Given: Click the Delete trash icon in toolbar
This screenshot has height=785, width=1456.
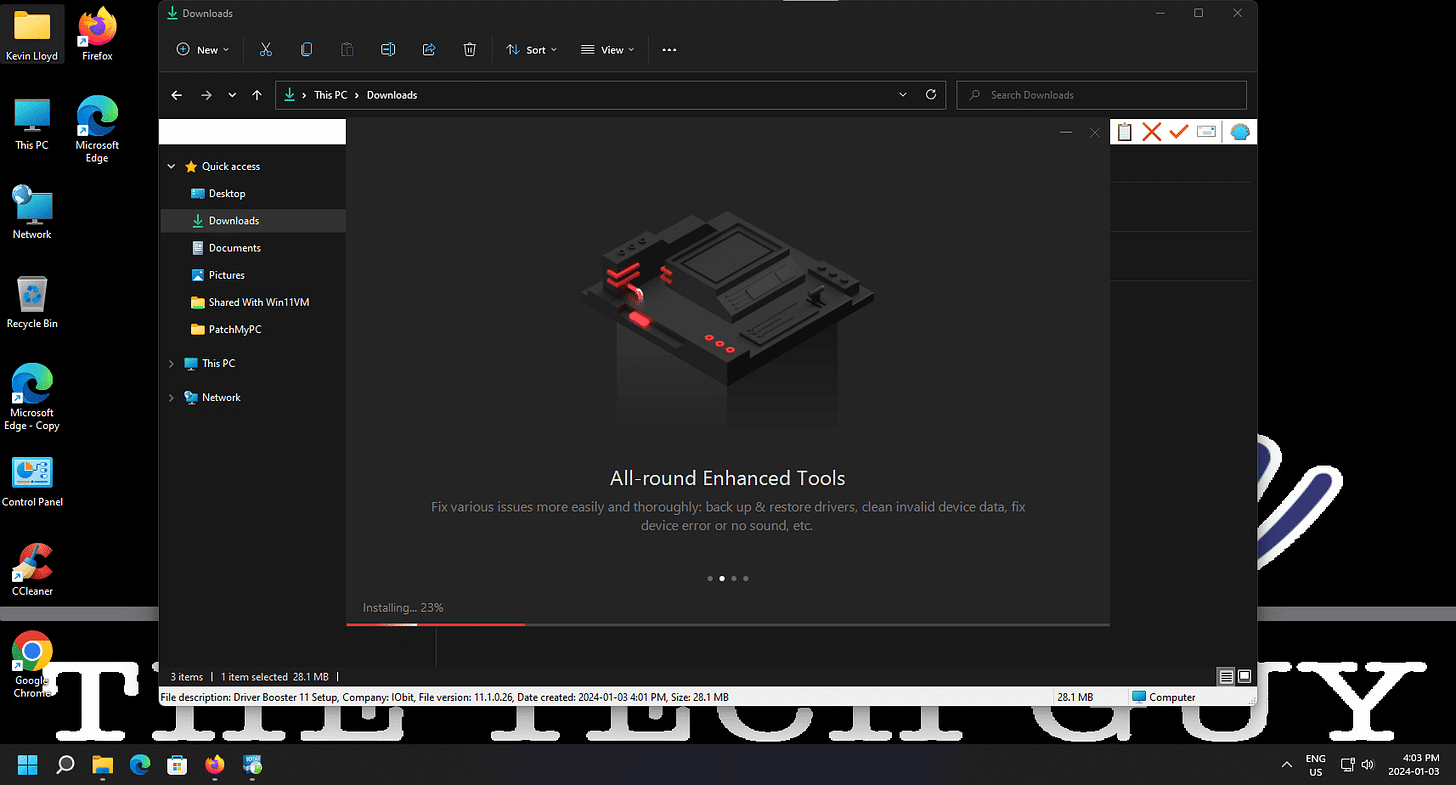Looking at the screenshot, I should click(470, 50).
